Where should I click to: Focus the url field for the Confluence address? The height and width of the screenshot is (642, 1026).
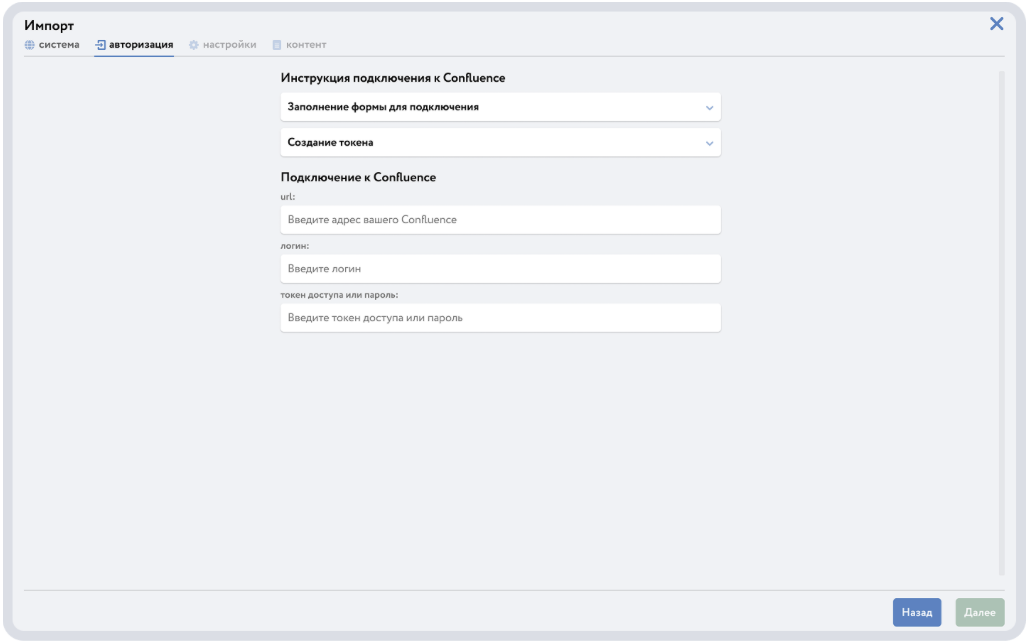501,220
